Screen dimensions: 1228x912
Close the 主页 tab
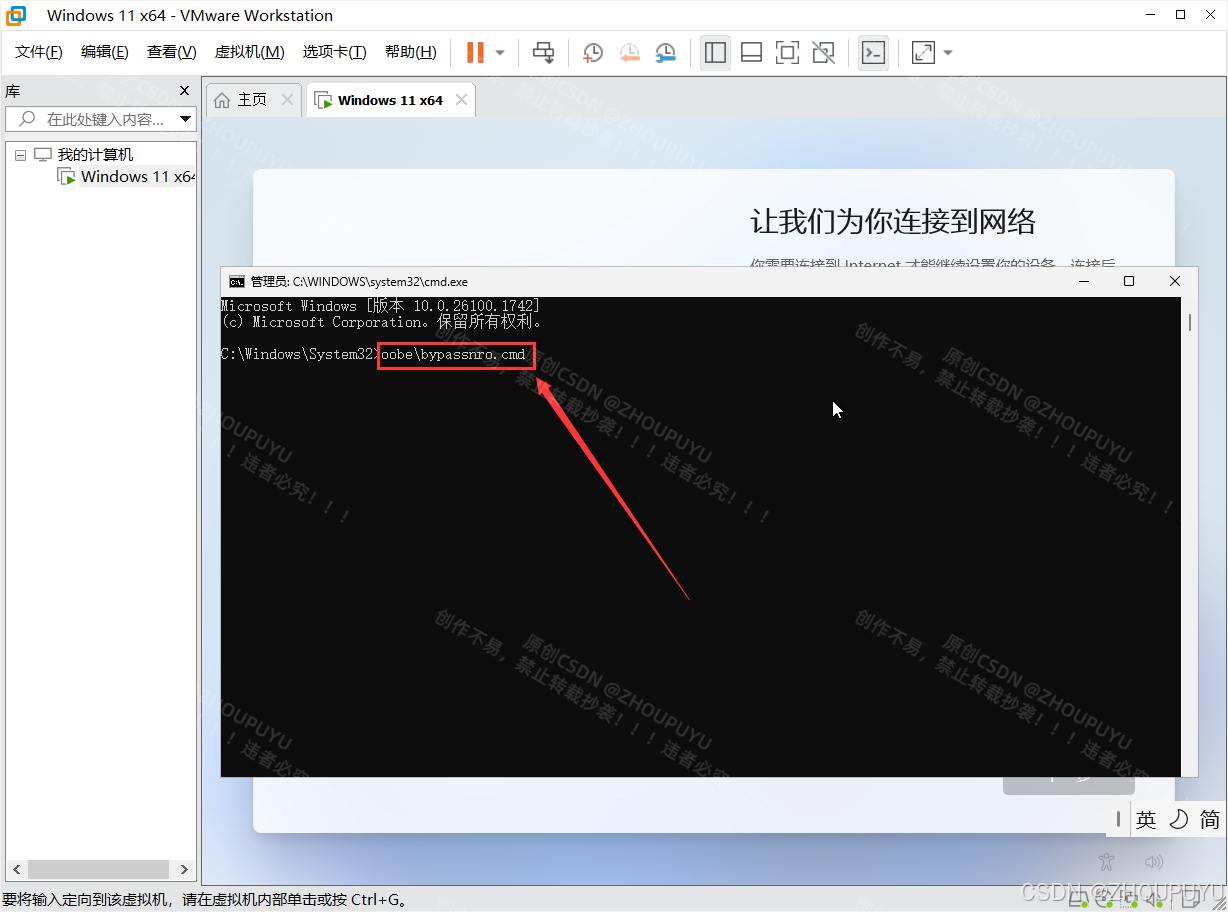click(x=287, y=100)
